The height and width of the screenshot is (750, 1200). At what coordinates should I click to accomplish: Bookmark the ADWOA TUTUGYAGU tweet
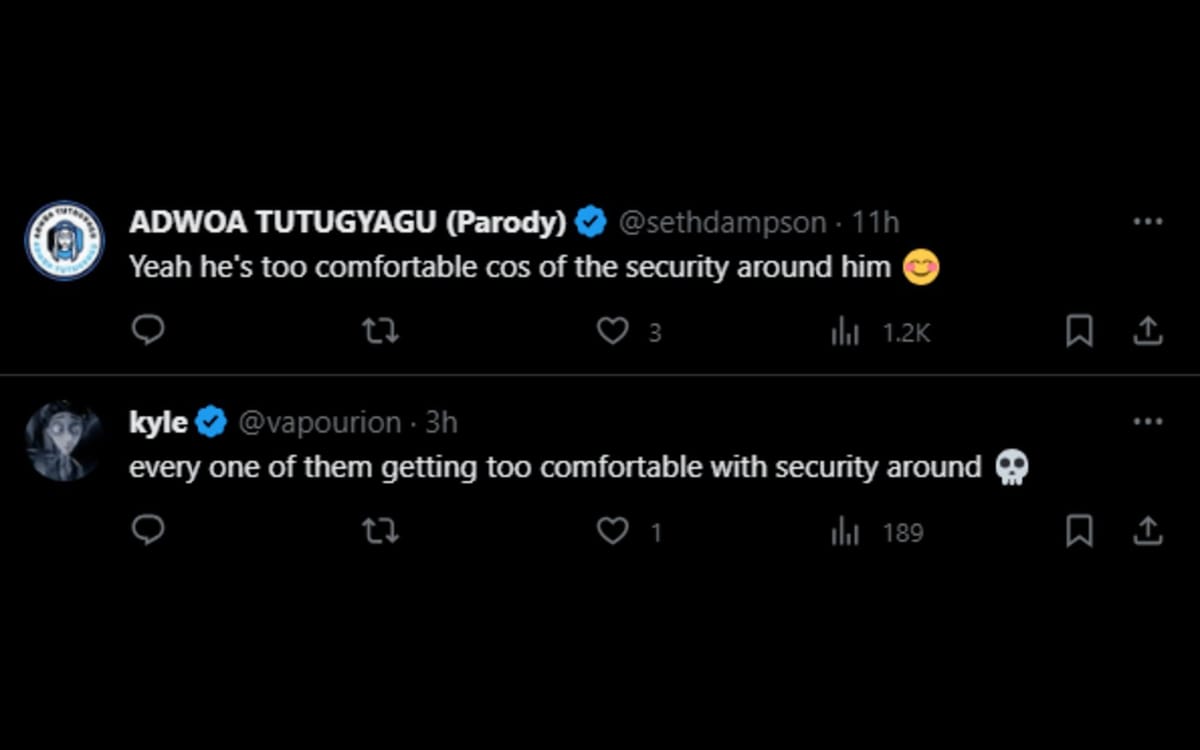pos(1079,331)
